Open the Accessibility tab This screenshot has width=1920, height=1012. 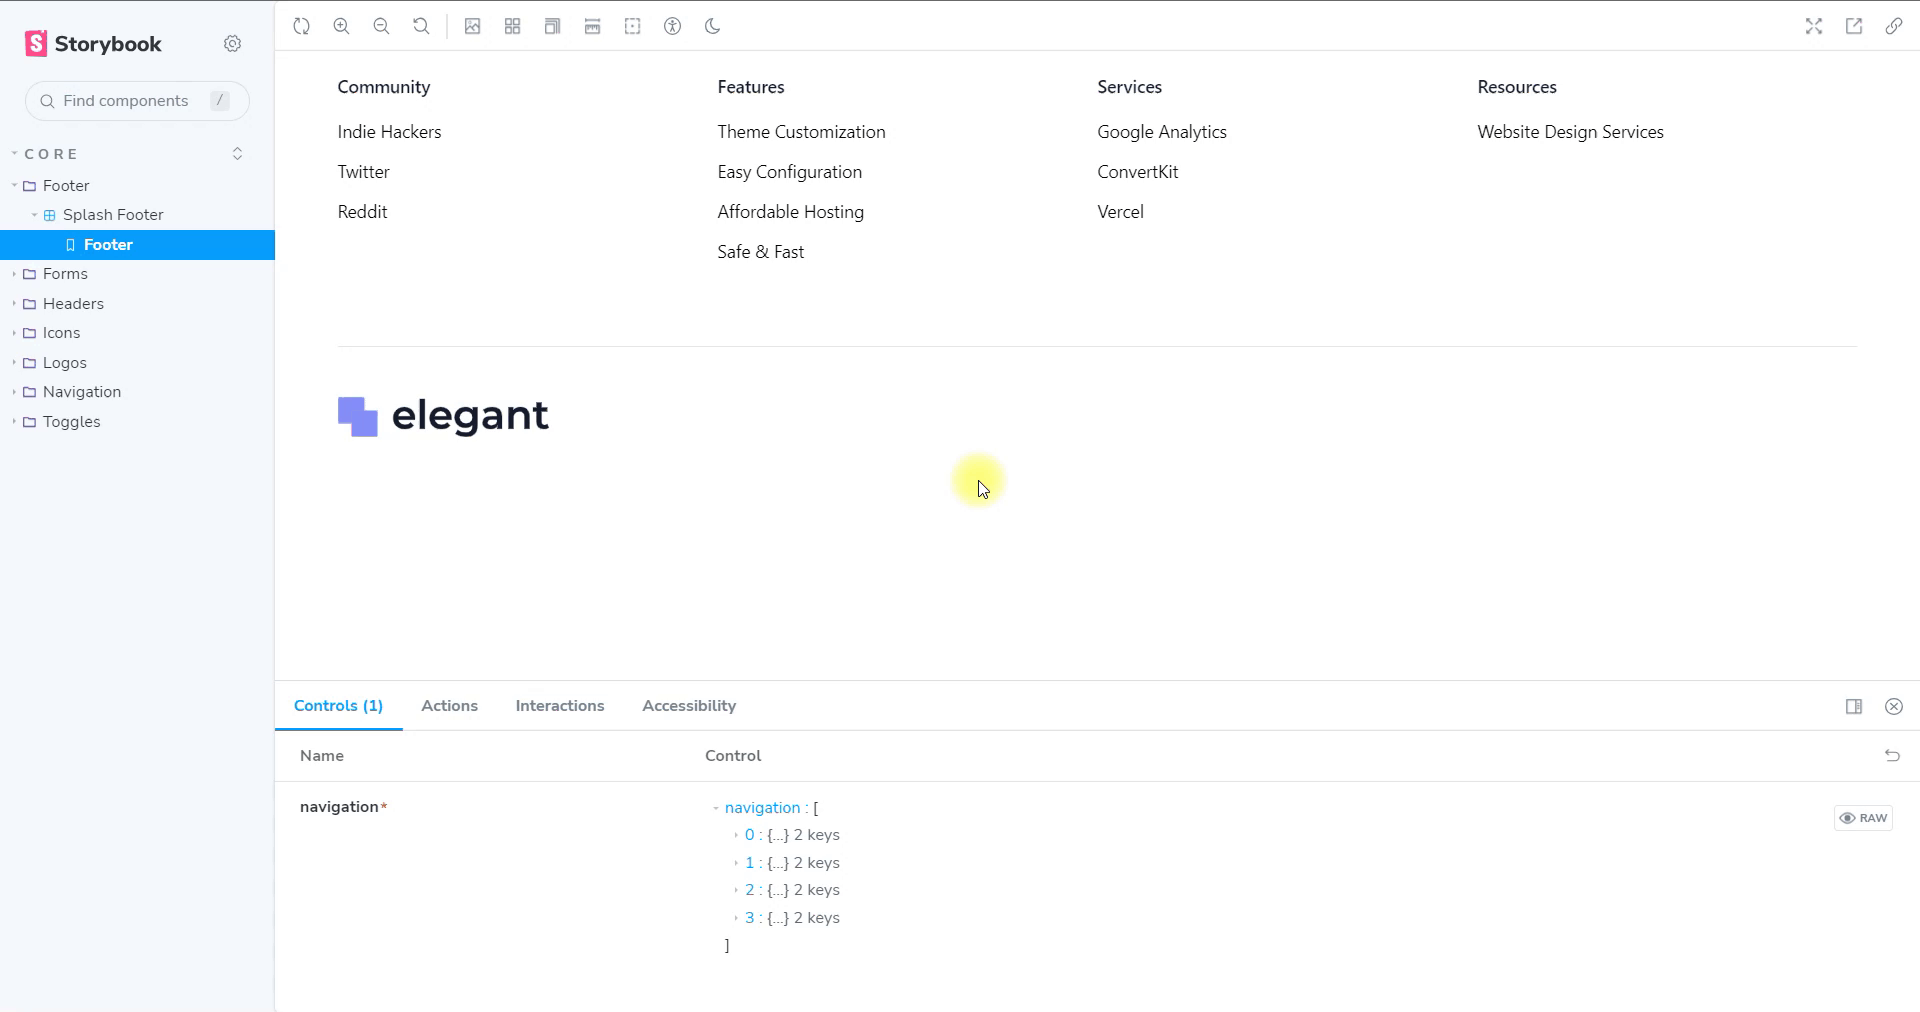(x=688, y=706)
